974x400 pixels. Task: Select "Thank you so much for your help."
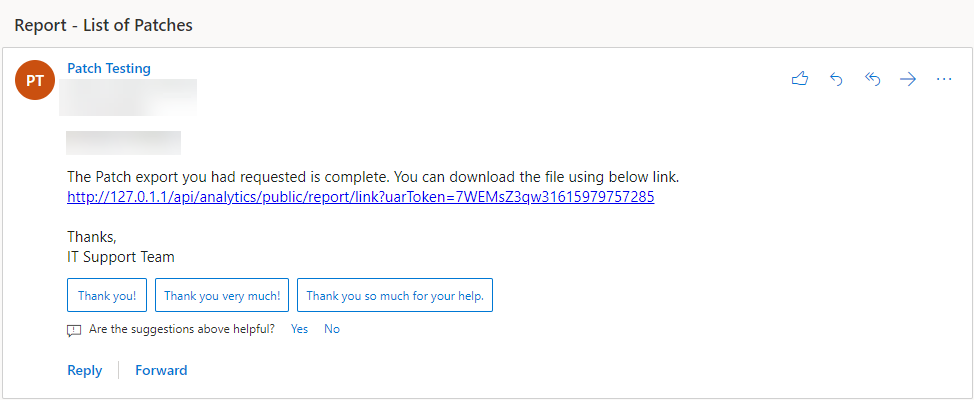tap(395, 295)
